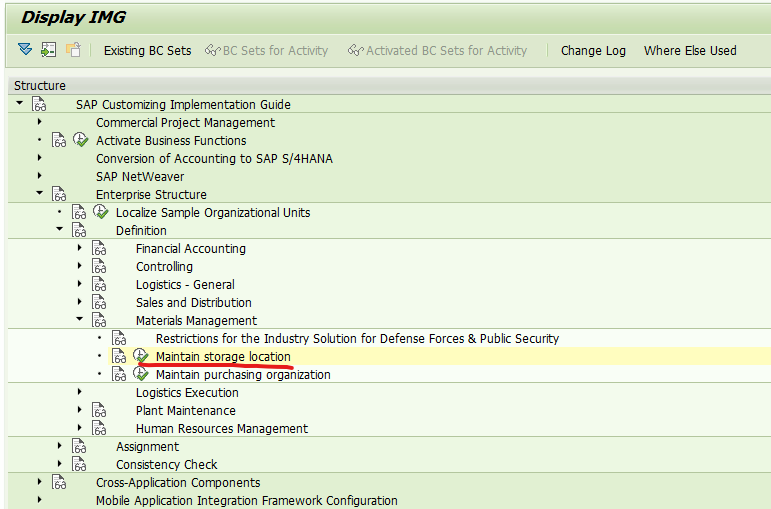The width and height of the screenshot is (771, 509).
Task: Open documentation icon for Financial Accounting
Action: [x=99, y=248]
